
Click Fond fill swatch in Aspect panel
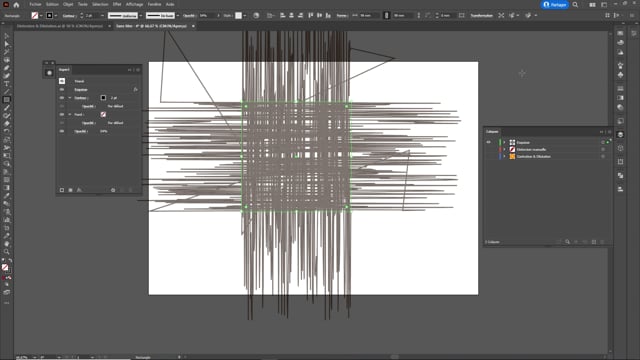[x=103, y=115]
